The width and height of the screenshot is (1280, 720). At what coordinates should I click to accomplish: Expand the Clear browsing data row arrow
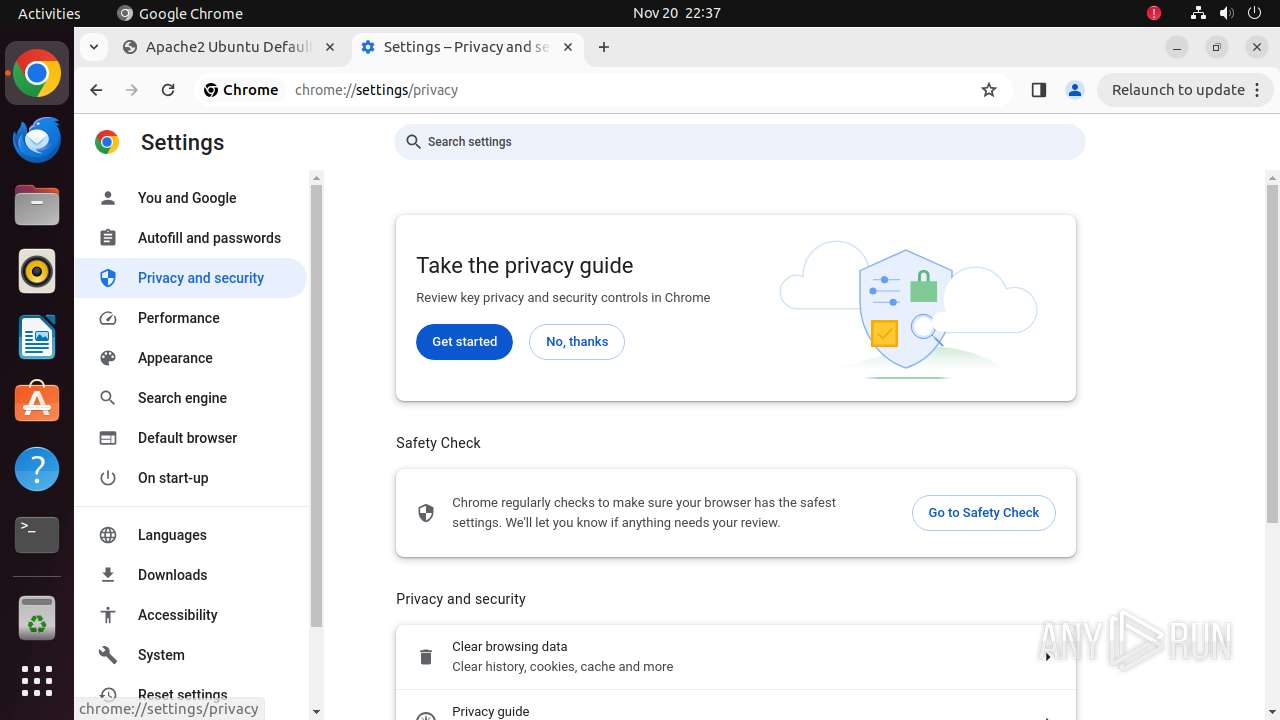click(x=1047, y=657)
